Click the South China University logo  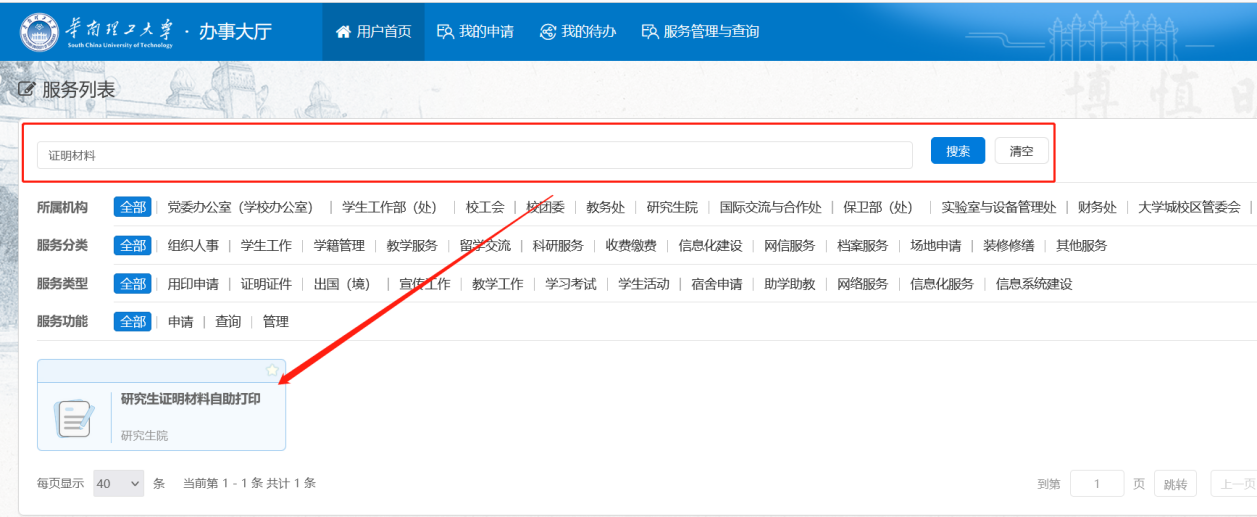pyautogui.click(x=40, y=31)
